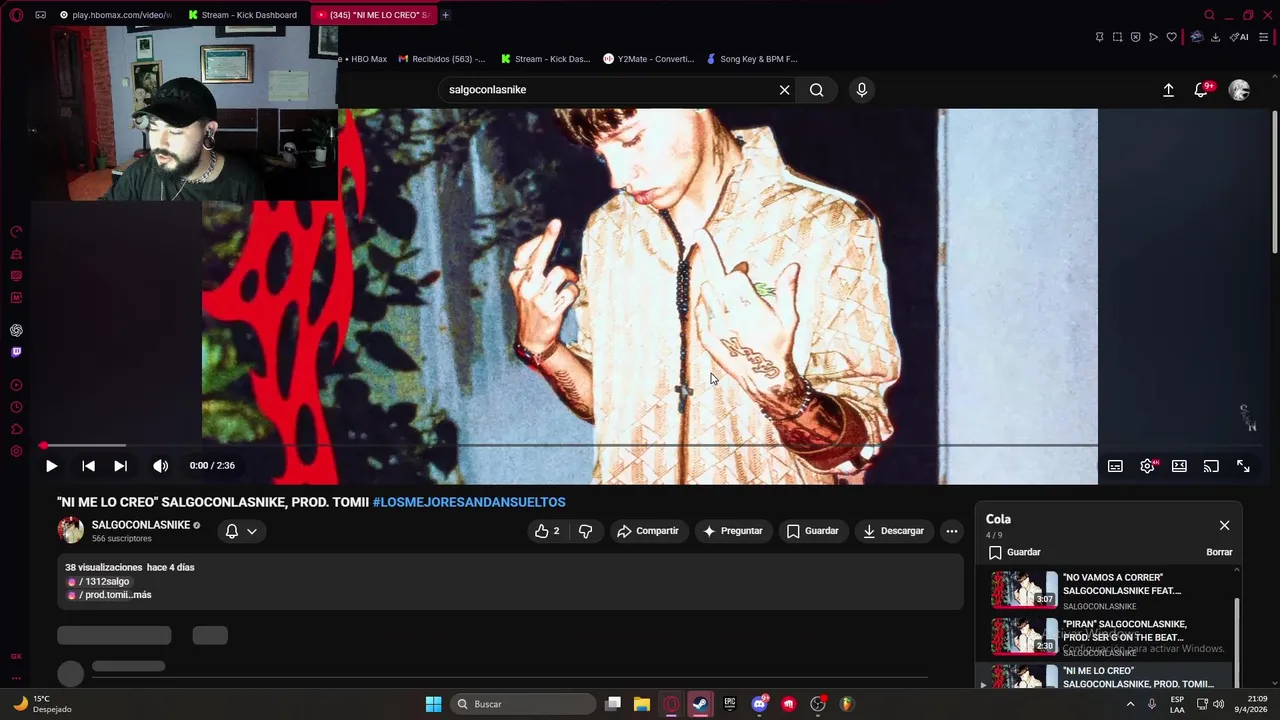Open the Song Key & BPM F... bookmark
The image size is (1280, 720).
pos(751,59)
